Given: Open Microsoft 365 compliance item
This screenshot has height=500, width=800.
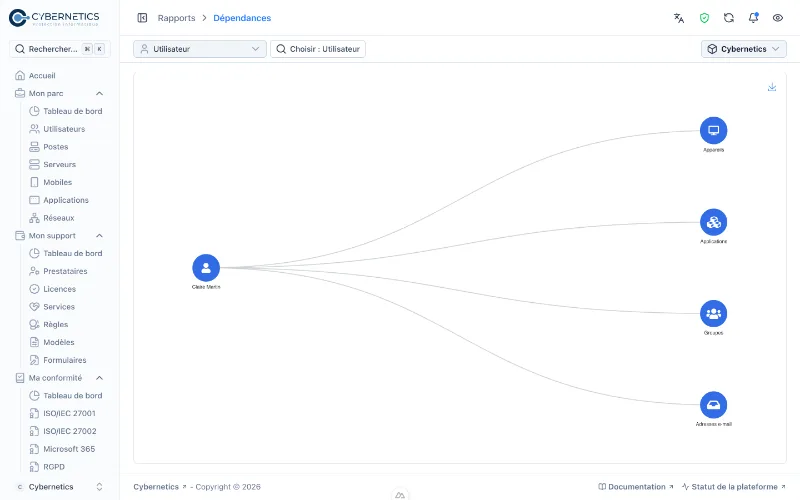Looking at the screenshot, I should pos(69,449).
